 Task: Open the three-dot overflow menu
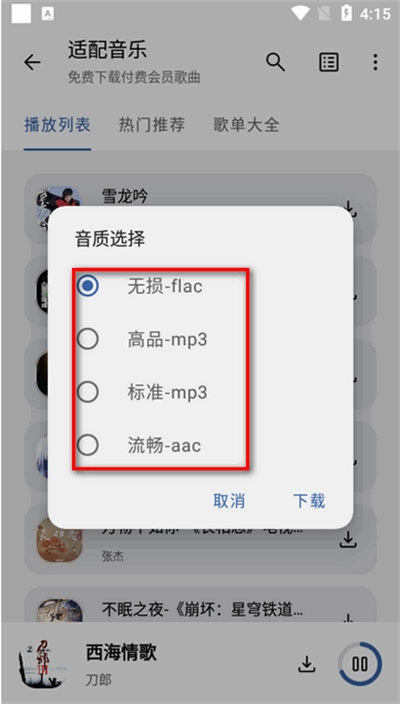(375, 62)
